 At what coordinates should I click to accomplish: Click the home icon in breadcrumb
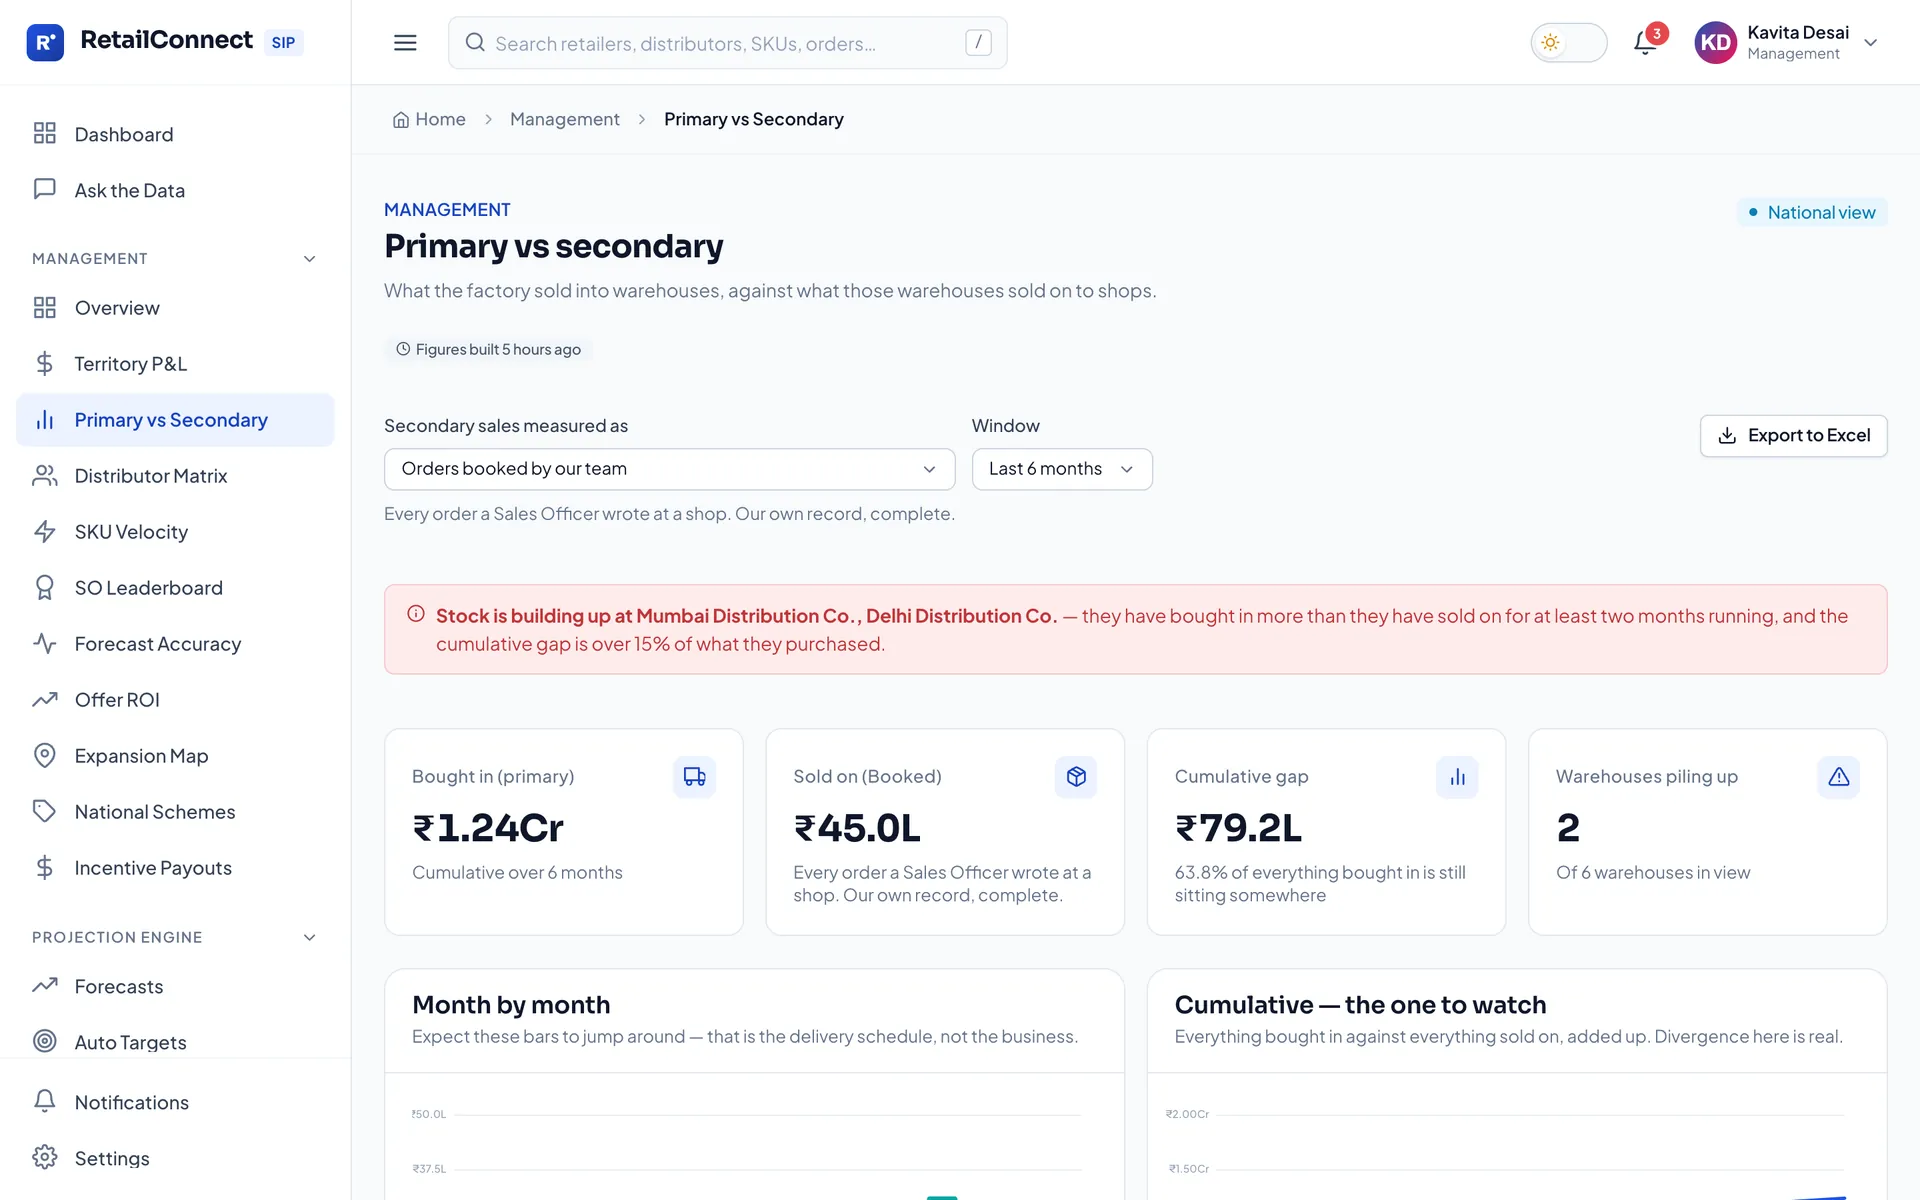401,120
